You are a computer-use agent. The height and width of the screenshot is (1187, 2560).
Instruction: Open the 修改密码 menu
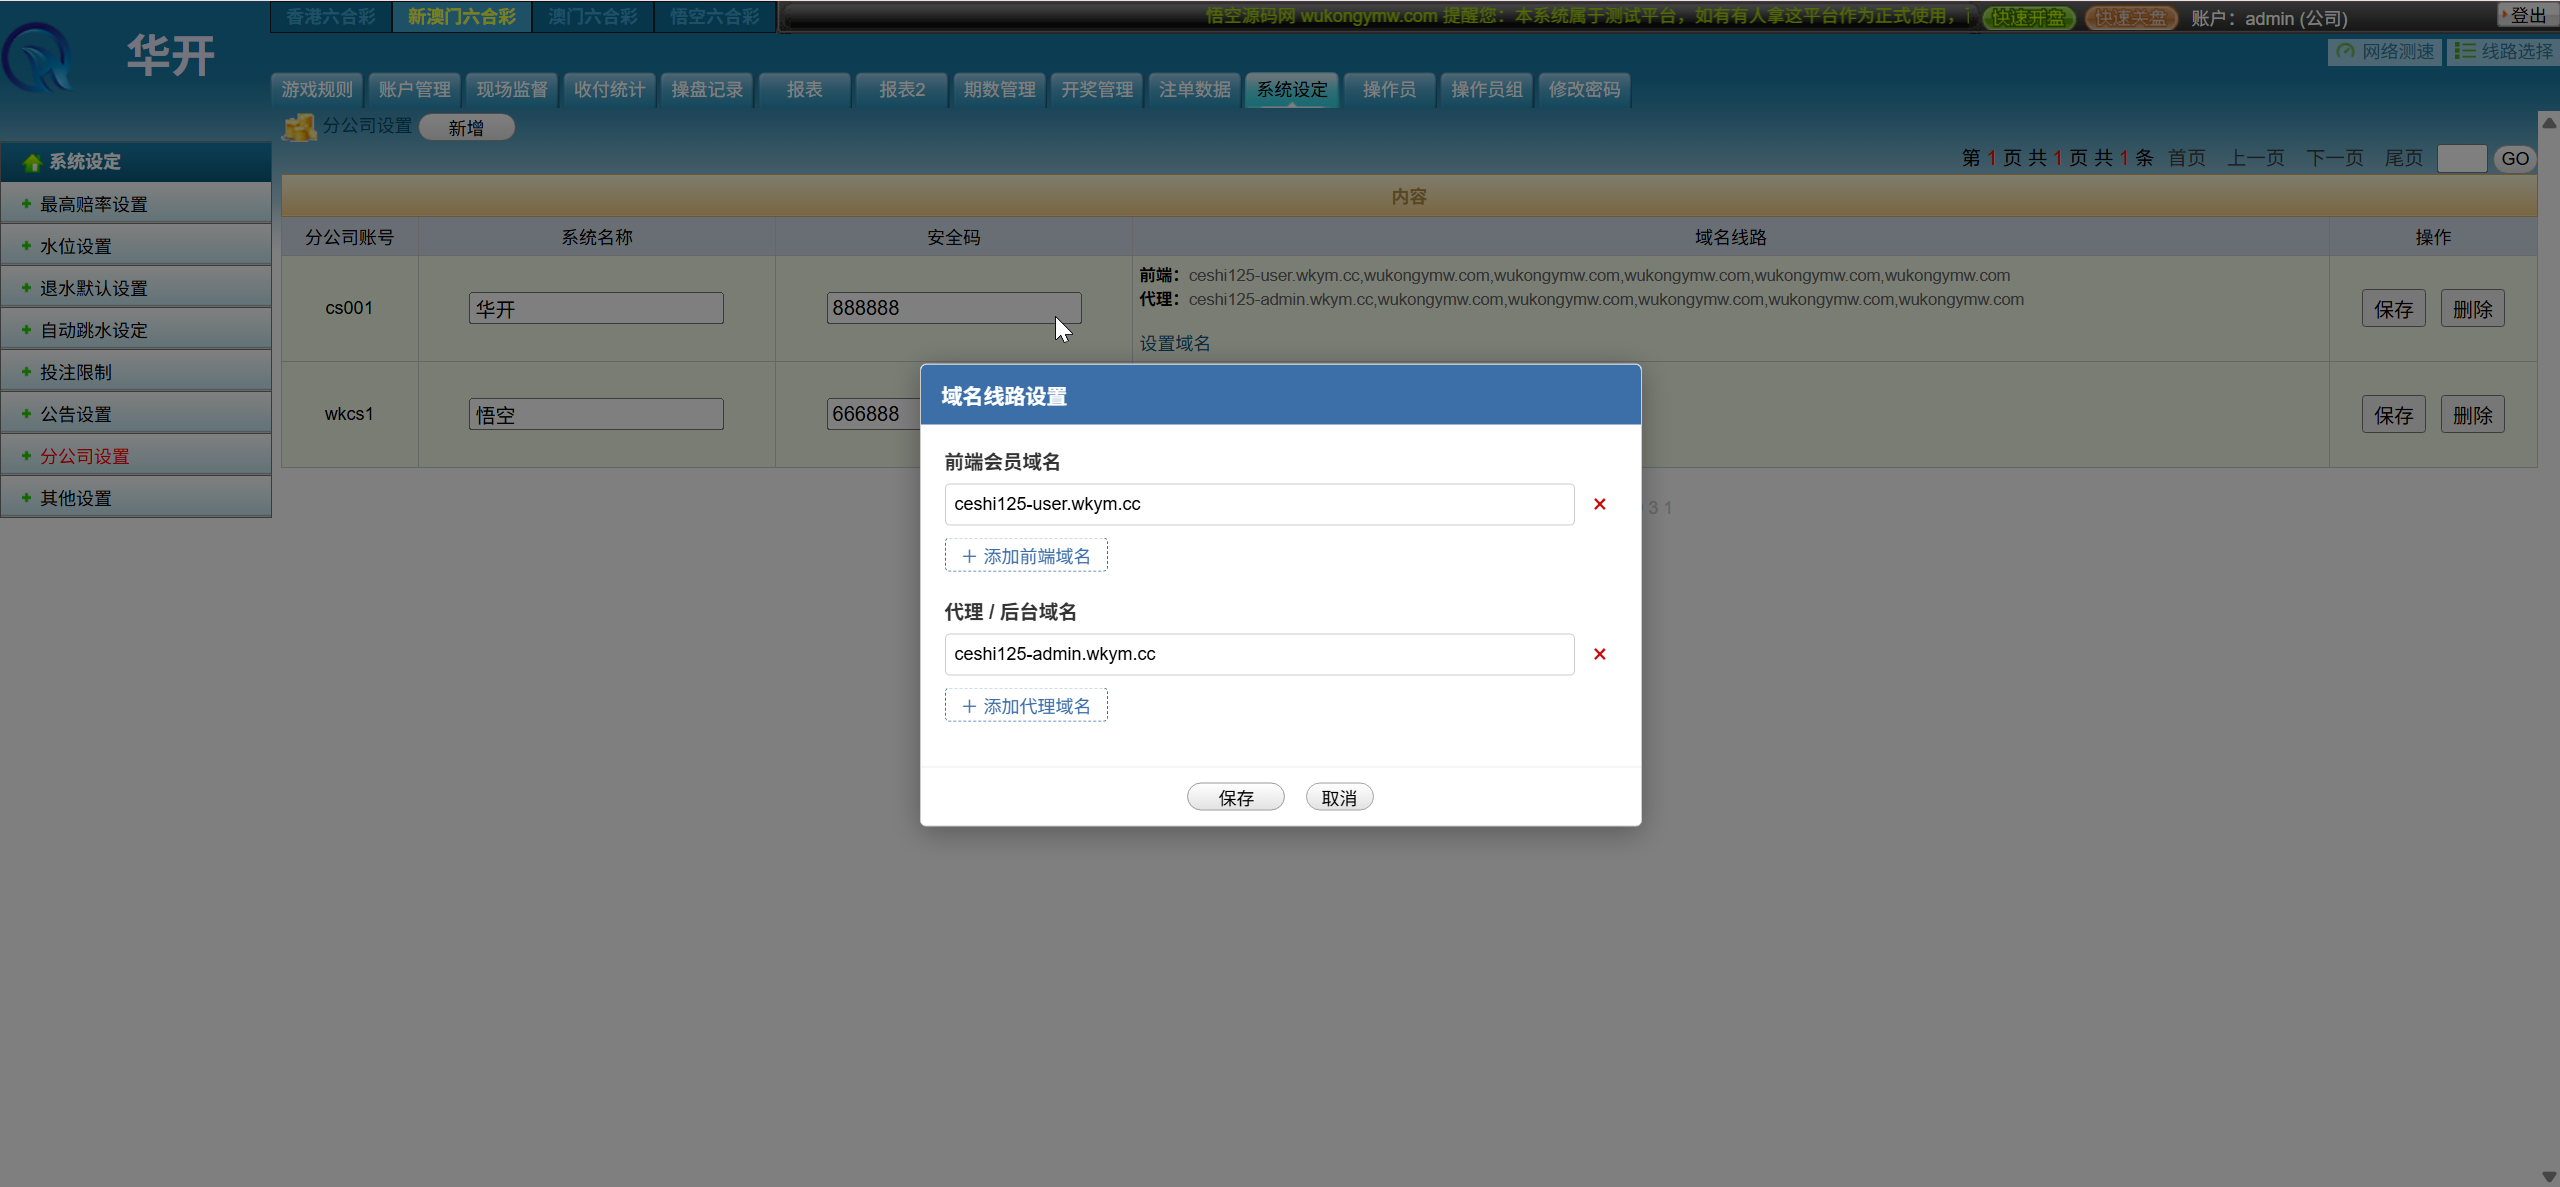tap(1584, 90)
